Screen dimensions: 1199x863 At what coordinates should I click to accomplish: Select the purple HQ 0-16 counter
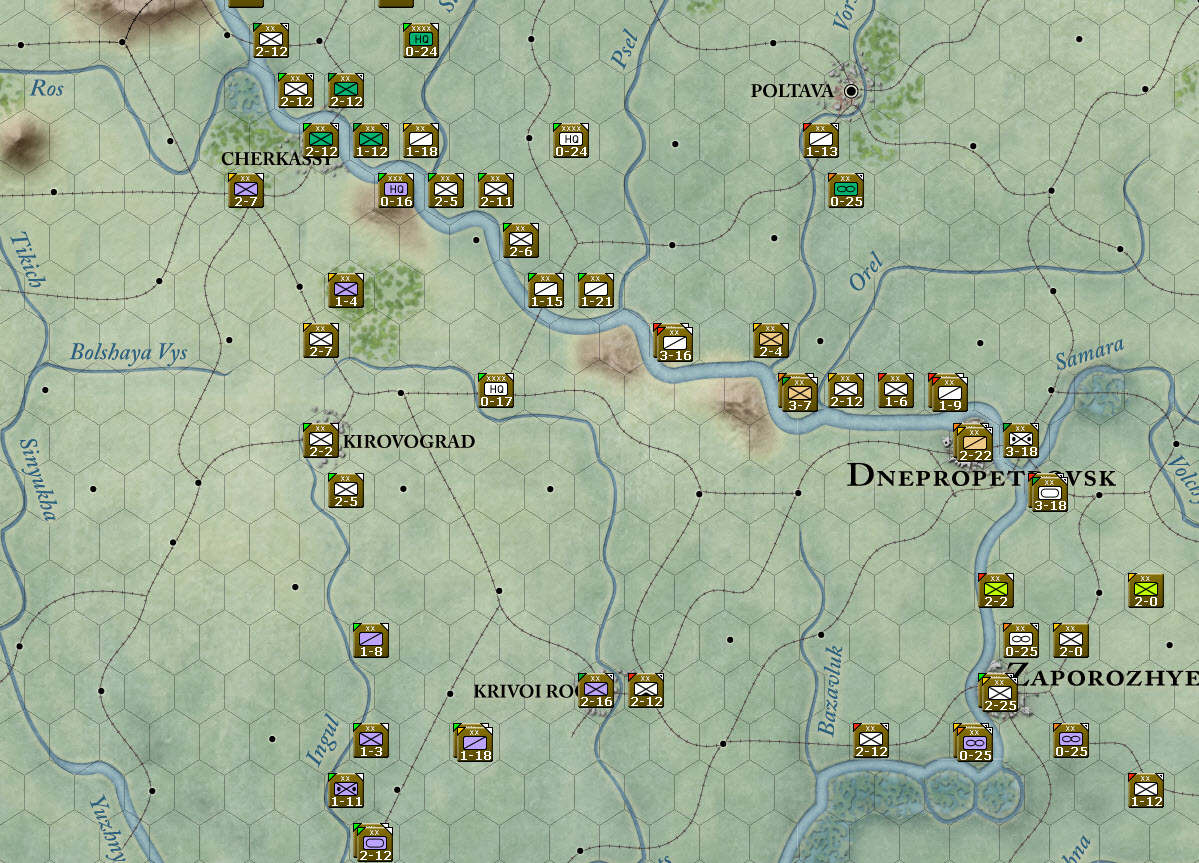point(396,191)
